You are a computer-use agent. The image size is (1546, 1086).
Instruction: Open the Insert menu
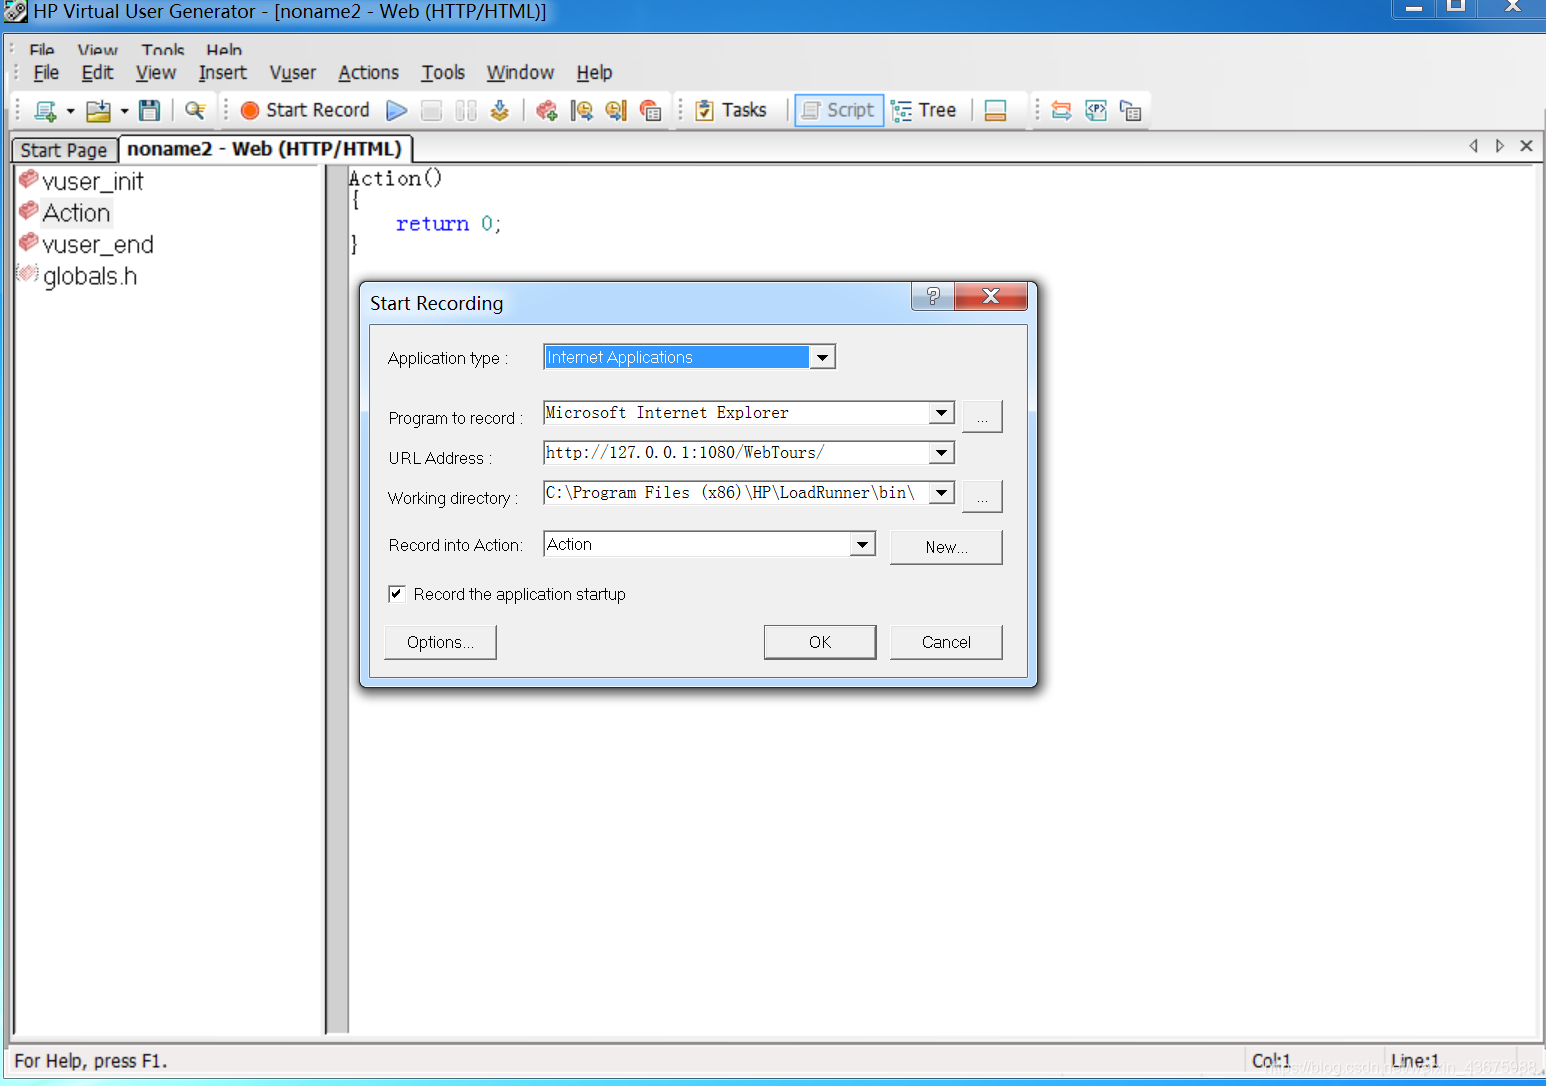tap(222, 73)
